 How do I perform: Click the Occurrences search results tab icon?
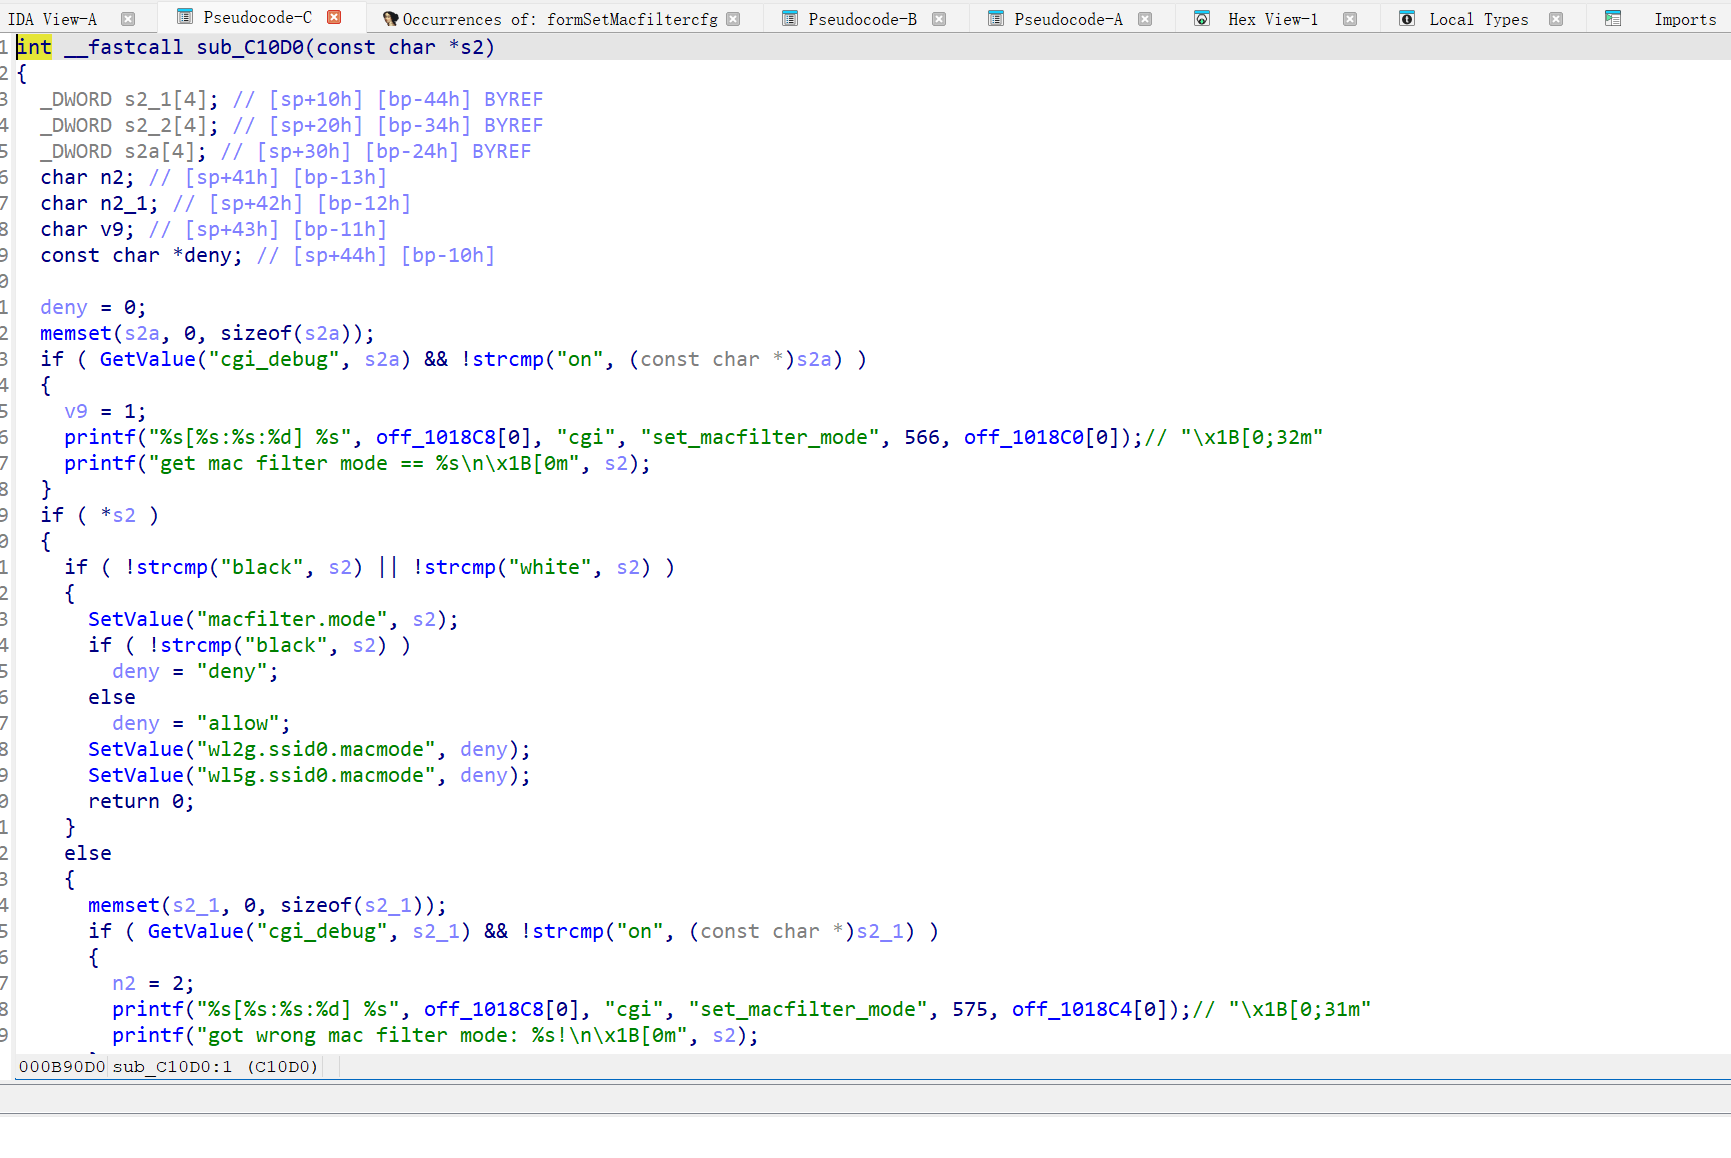pos(390,19)
